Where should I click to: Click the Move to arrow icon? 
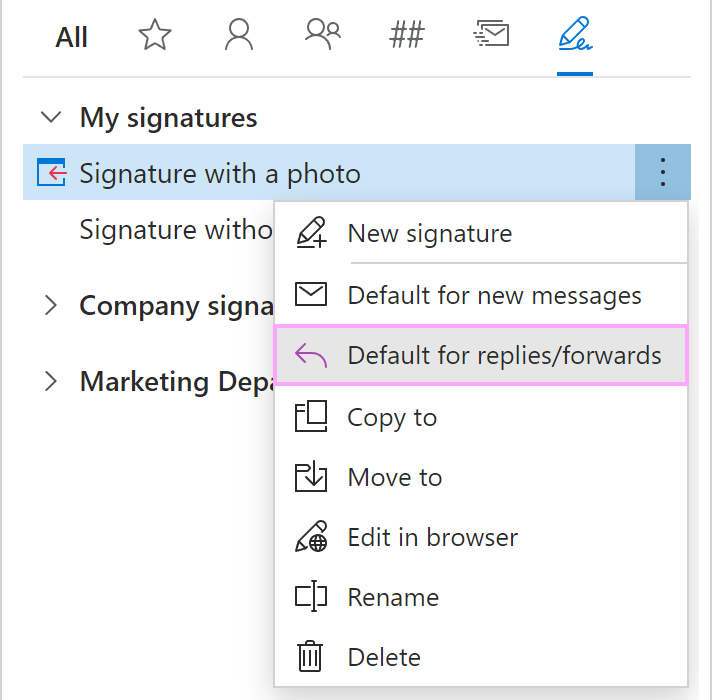pos(311,476)
